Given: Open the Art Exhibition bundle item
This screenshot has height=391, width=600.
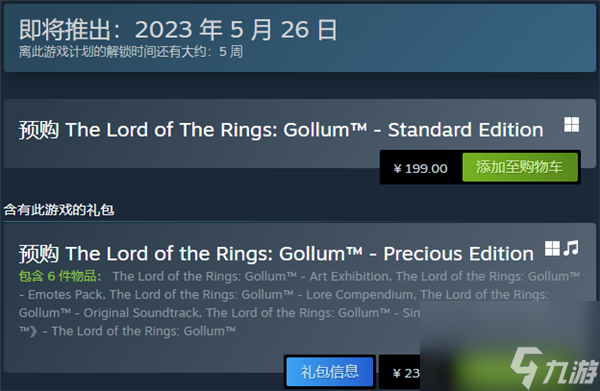Looking at the screenshot, I should pyautogui.click(x=251, y=276).
